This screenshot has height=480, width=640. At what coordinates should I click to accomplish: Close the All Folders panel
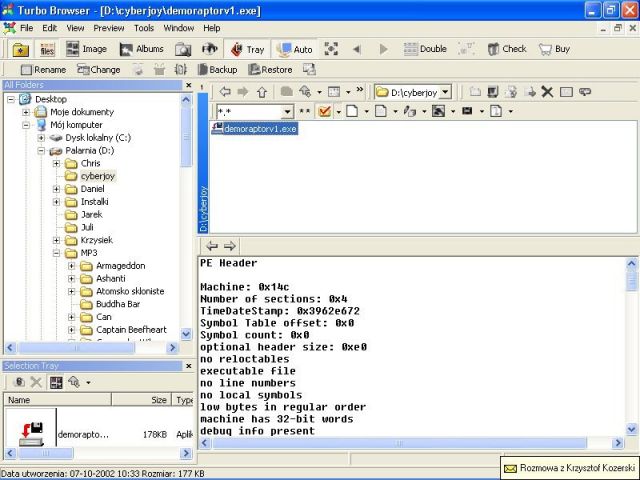[189, 85]
